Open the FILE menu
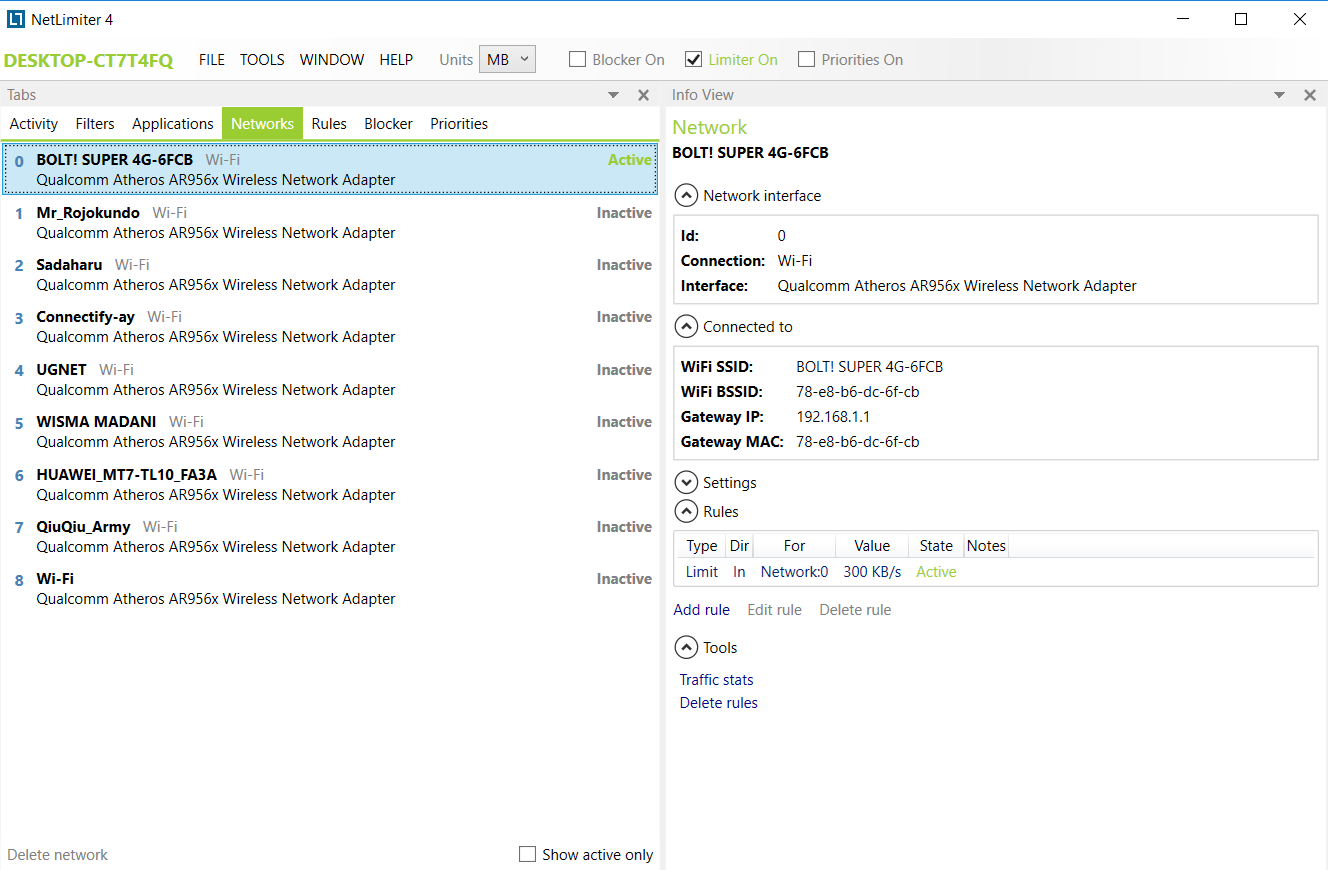This screenshot has width=1328, height=870. [212, 60]
